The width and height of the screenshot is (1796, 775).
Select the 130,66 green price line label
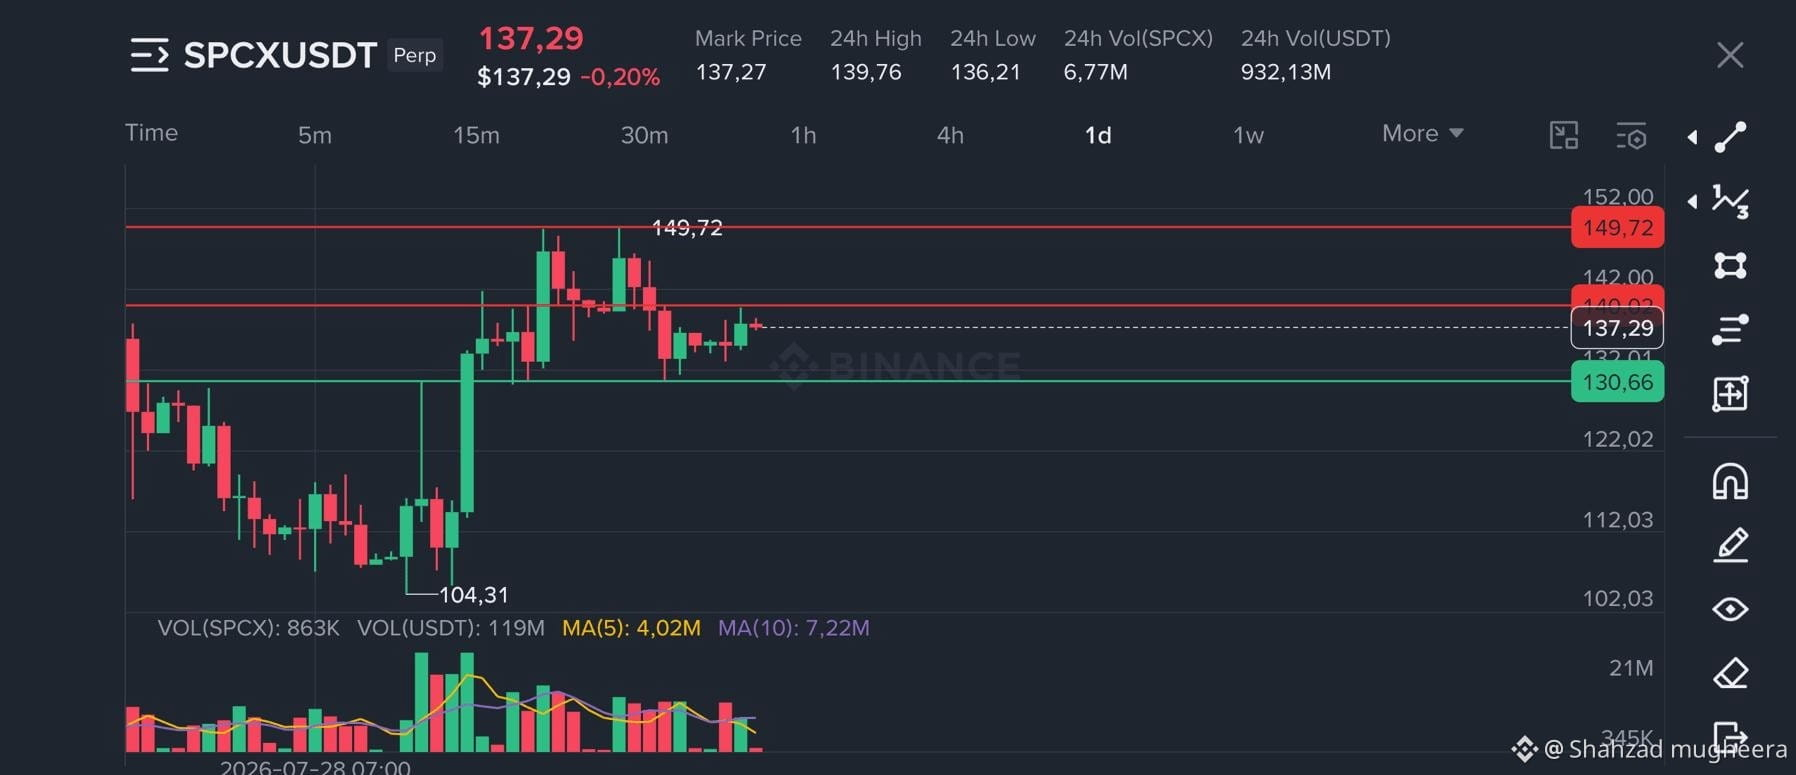tap(1617, 382)
